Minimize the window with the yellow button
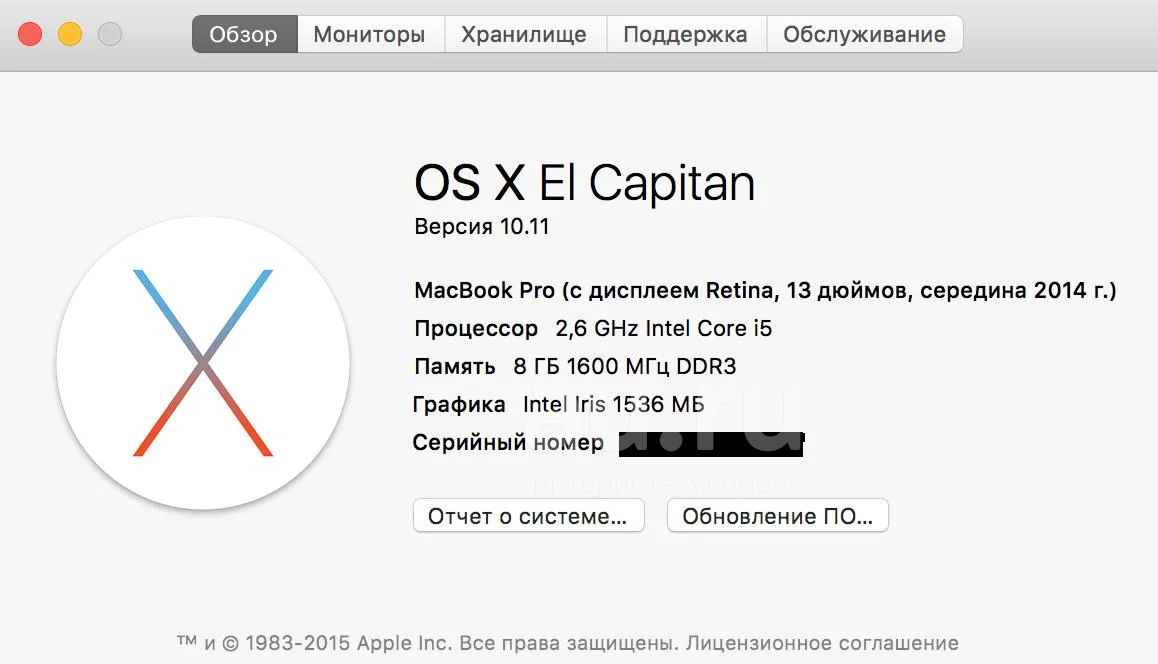Screen dimensions: 1158x664 tap(70, 34)
